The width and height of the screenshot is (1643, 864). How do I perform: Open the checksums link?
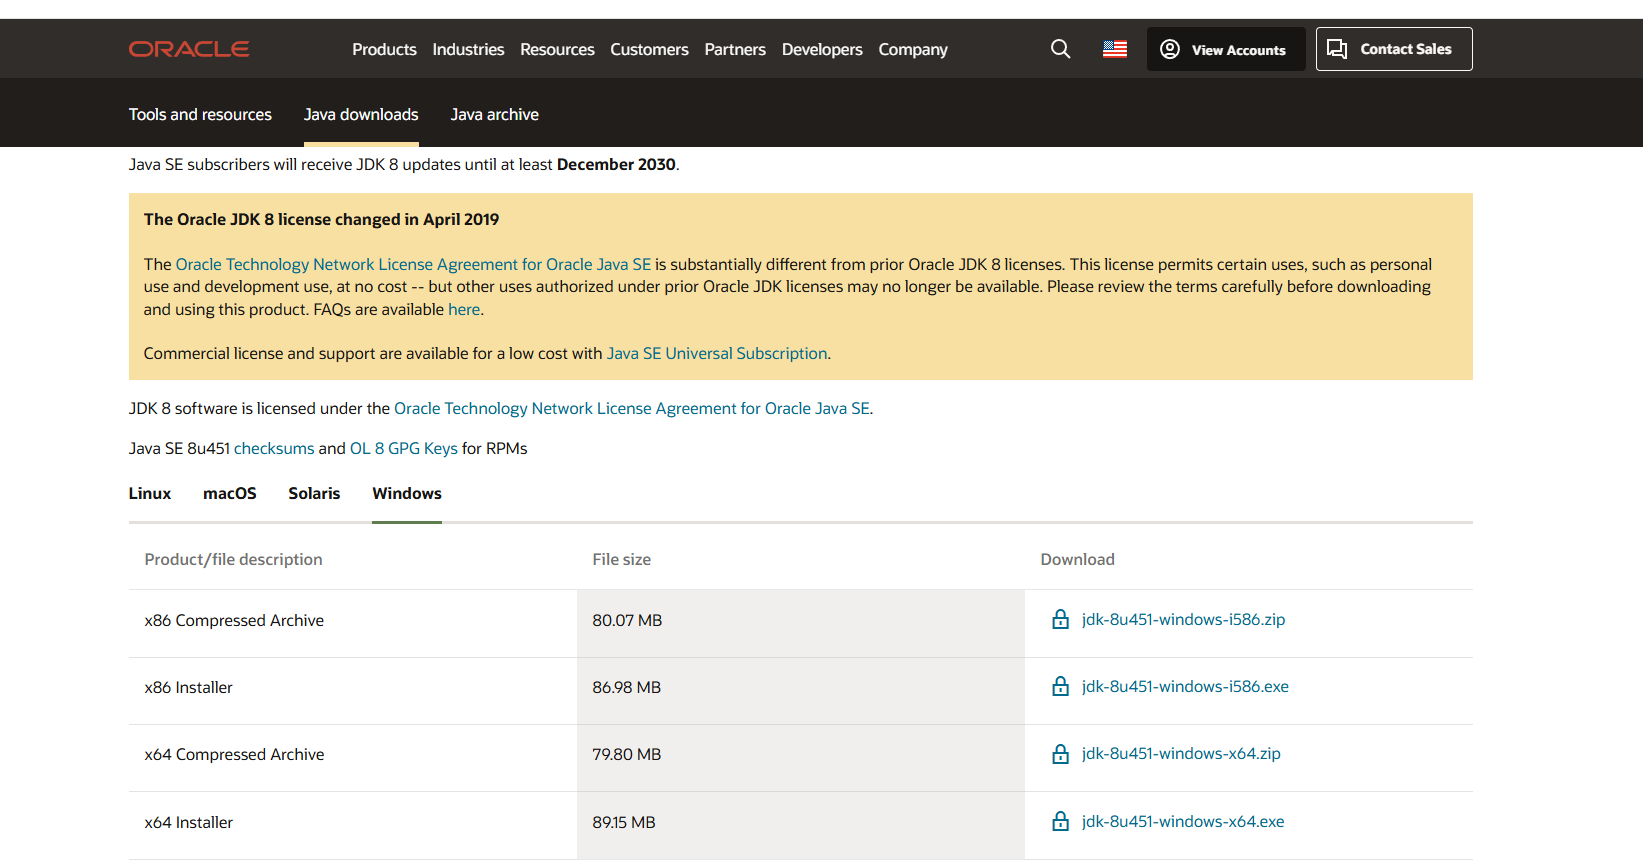coord(274,448)
